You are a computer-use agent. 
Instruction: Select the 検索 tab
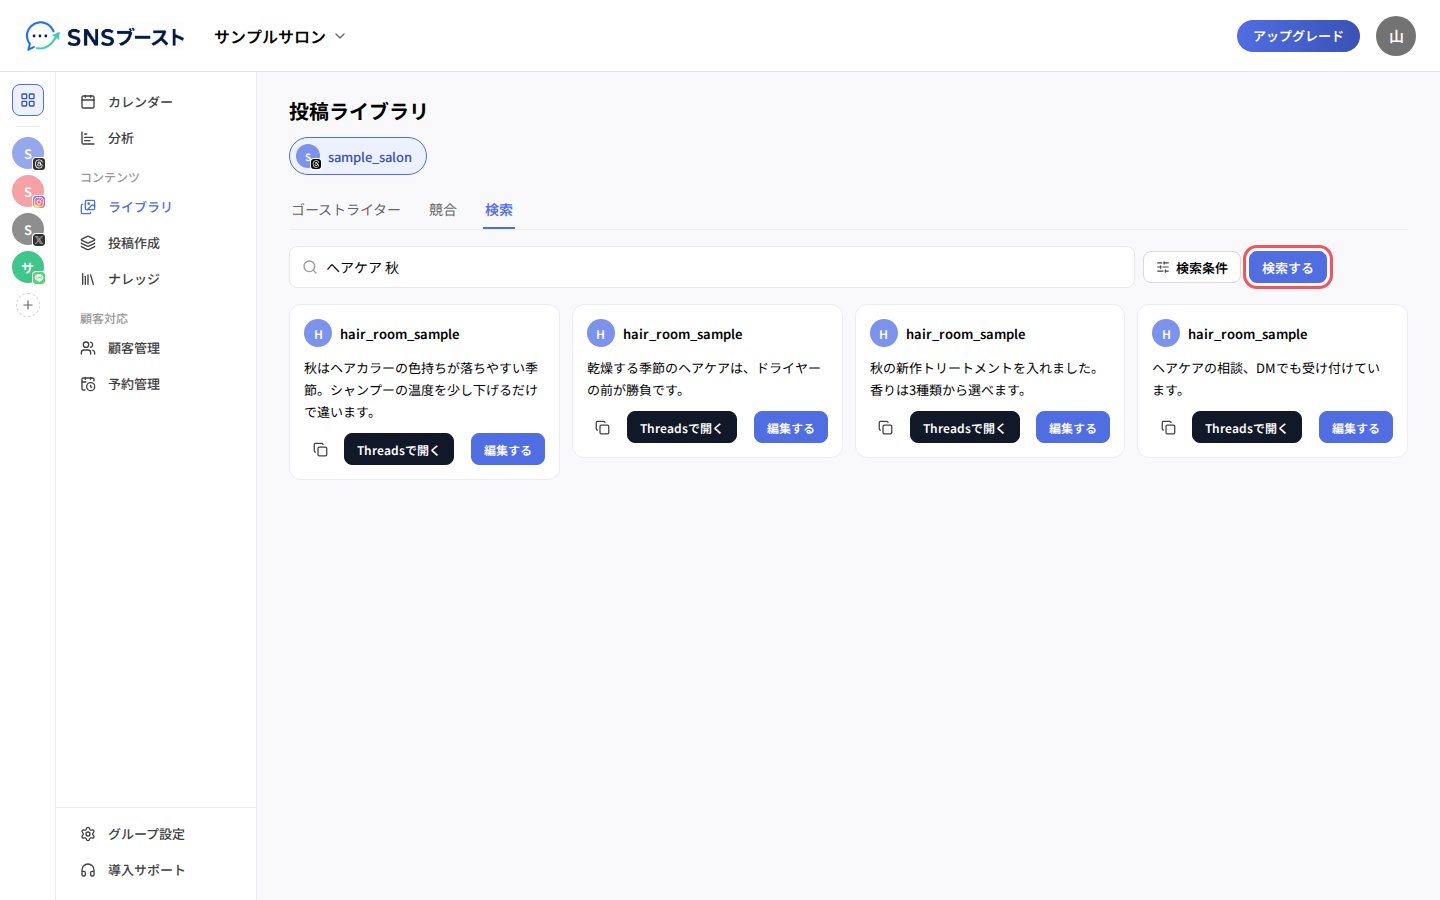click(x=499, y=210)
